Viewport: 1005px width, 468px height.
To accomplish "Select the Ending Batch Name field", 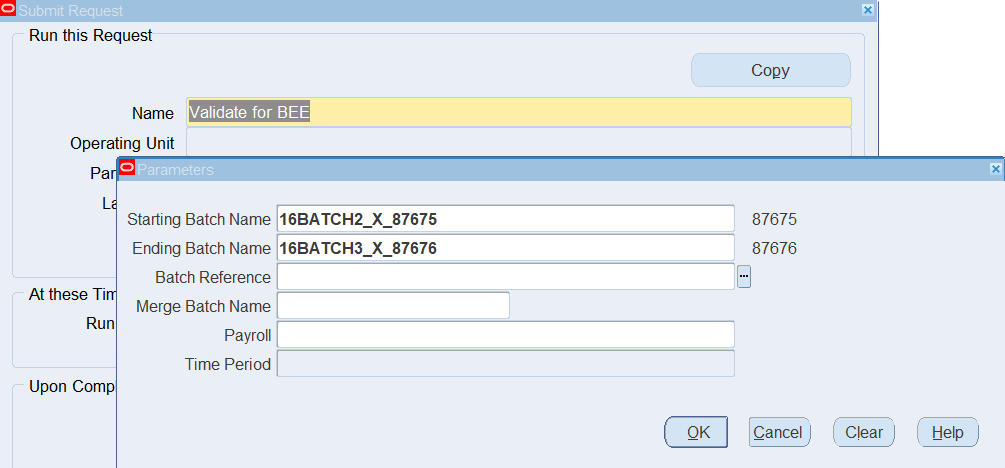I will click(505, 248).
